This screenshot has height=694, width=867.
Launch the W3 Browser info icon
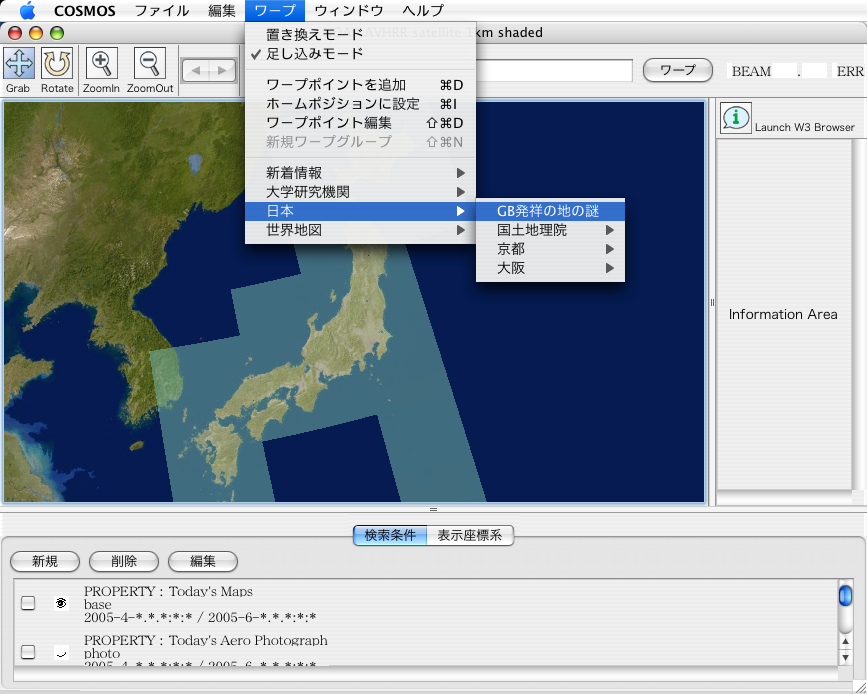pos(735,118)
